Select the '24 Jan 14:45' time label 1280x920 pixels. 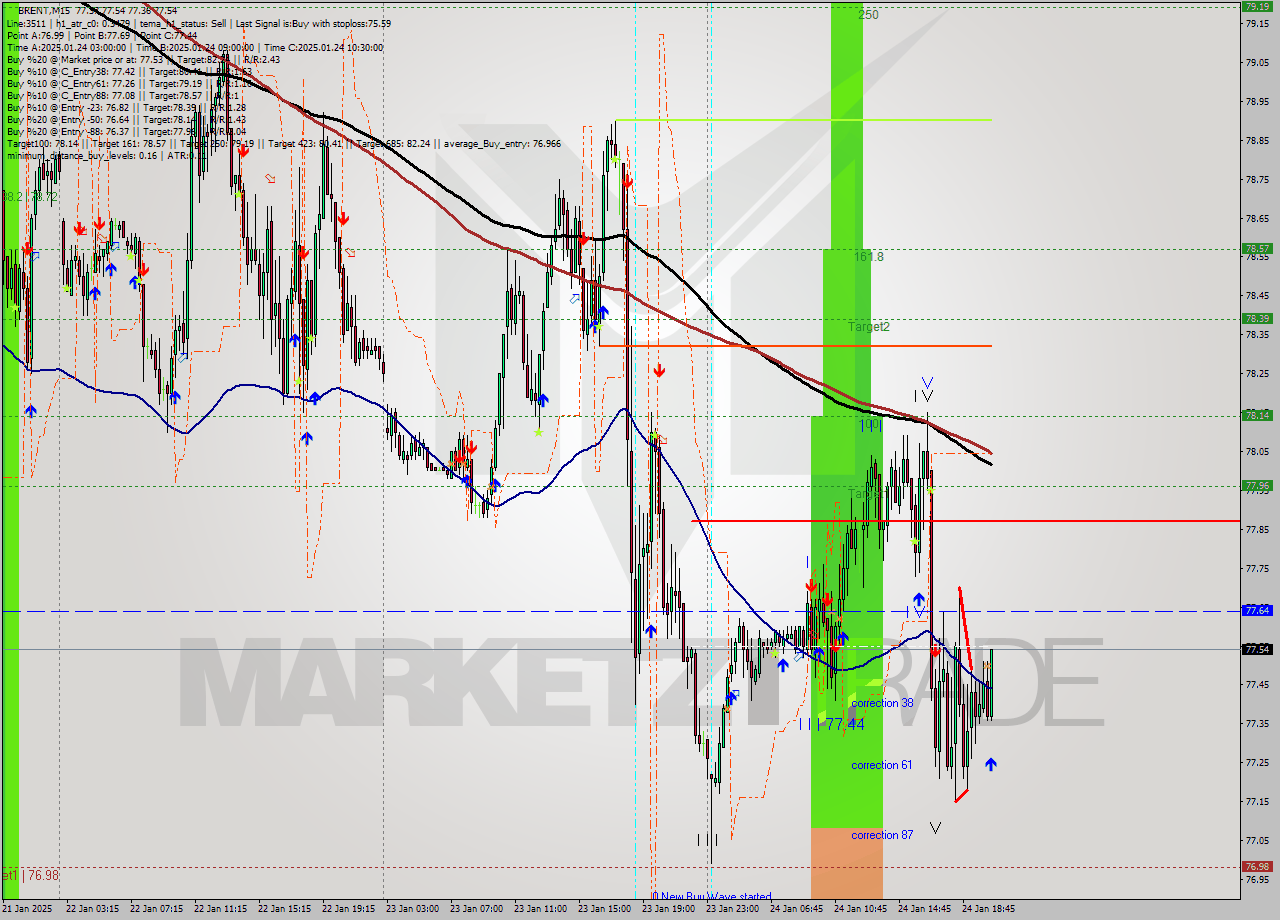(925, 909)
